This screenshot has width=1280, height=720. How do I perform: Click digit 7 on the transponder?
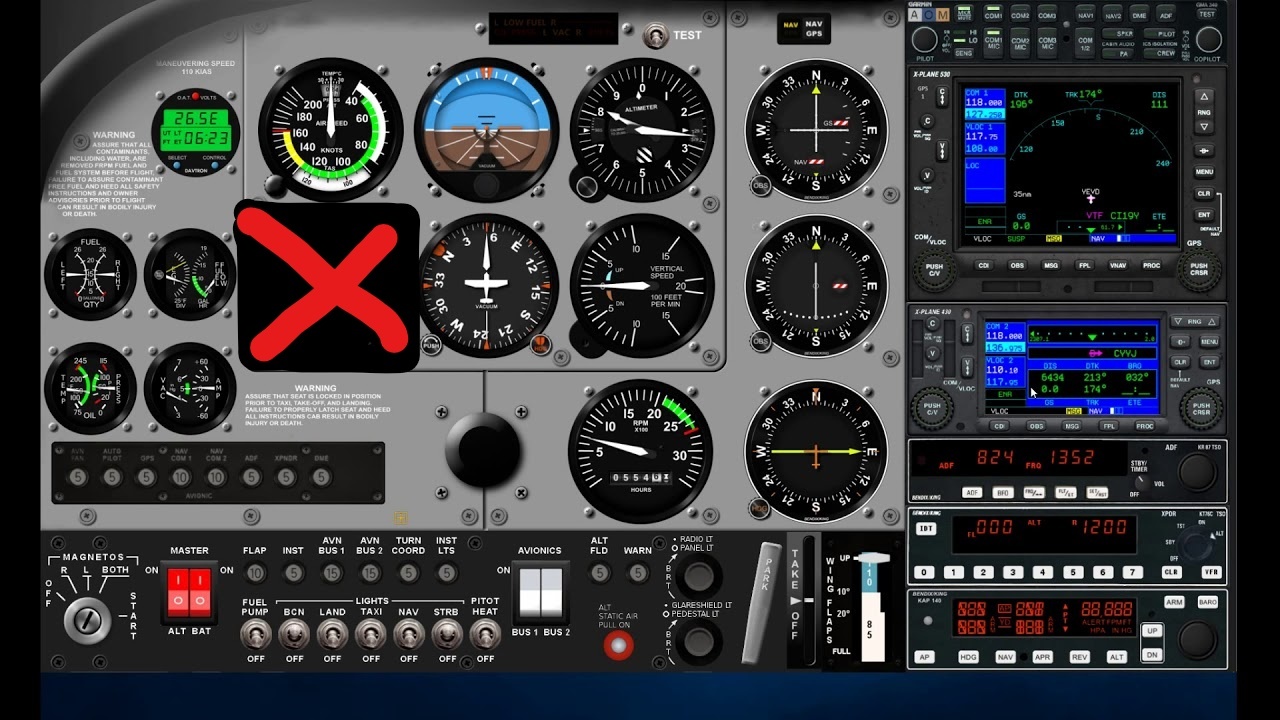coord(1133,572)
